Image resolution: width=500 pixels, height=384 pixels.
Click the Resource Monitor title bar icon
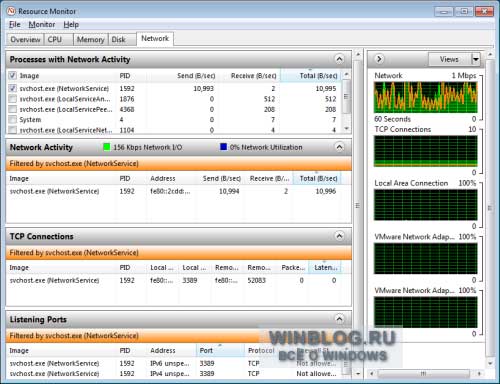(x=11, y=11)
